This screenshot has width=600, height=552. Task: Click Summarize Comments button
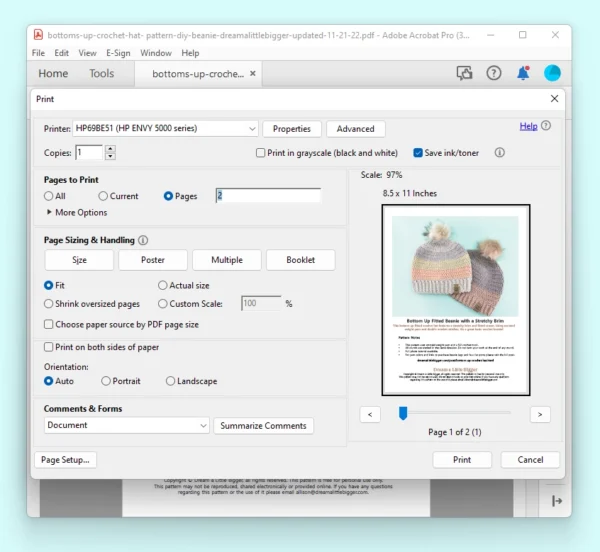pyautogui.click(x=263, y=426)
